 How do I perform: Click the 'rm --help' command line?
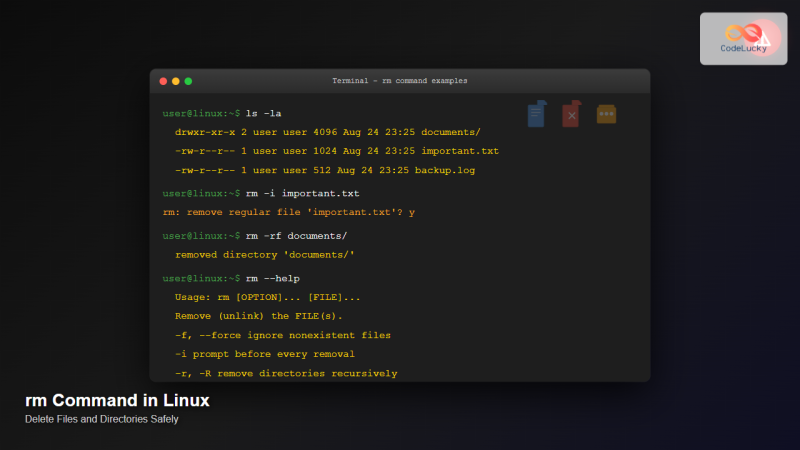(273, 278)
